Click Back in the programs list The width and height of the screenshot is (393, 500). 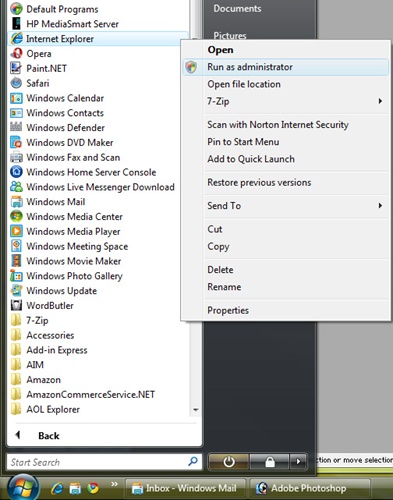49,436
